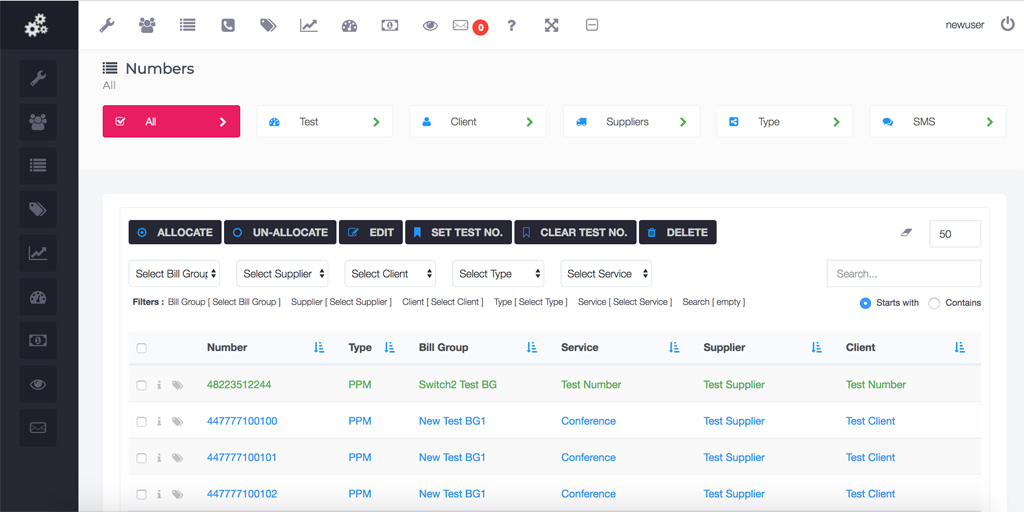This screenshot has width=1024, height=512.
Task: Switch to the SMS filter tab
Action: click(937, 122)
